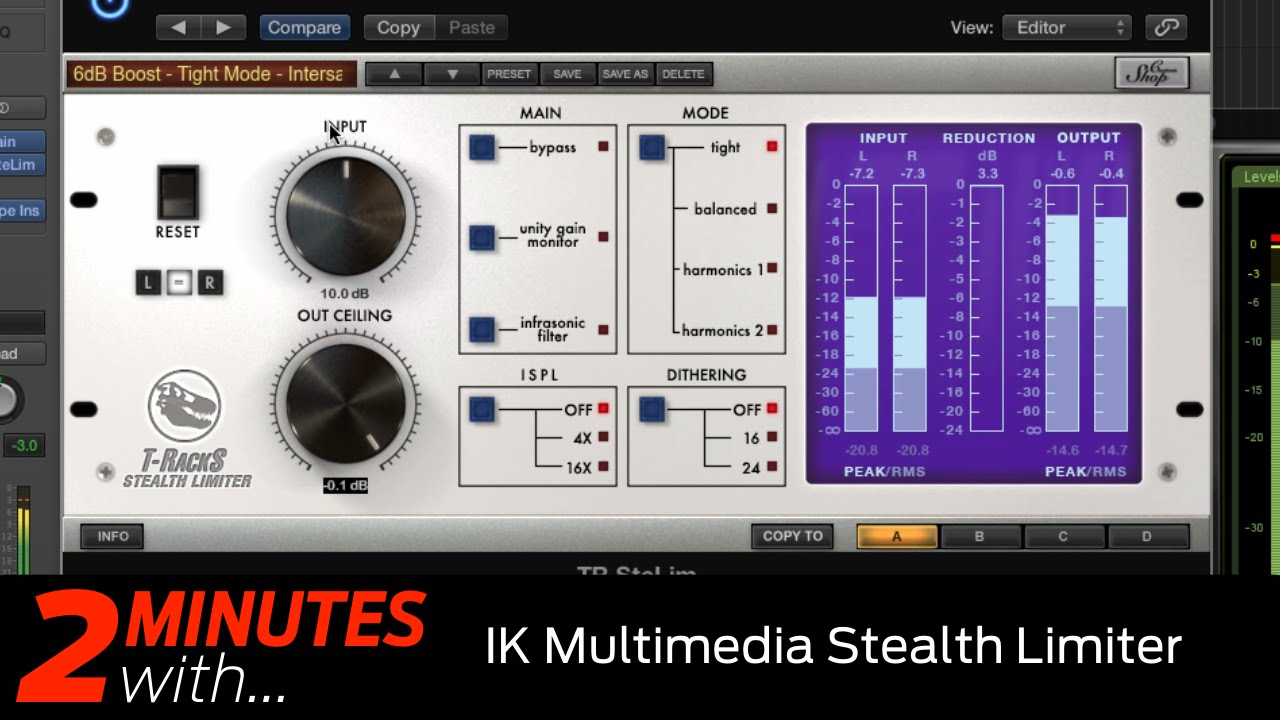Select balanced mode indicator
Viewport: 1280px width, 720px height.
pos(772,209)
